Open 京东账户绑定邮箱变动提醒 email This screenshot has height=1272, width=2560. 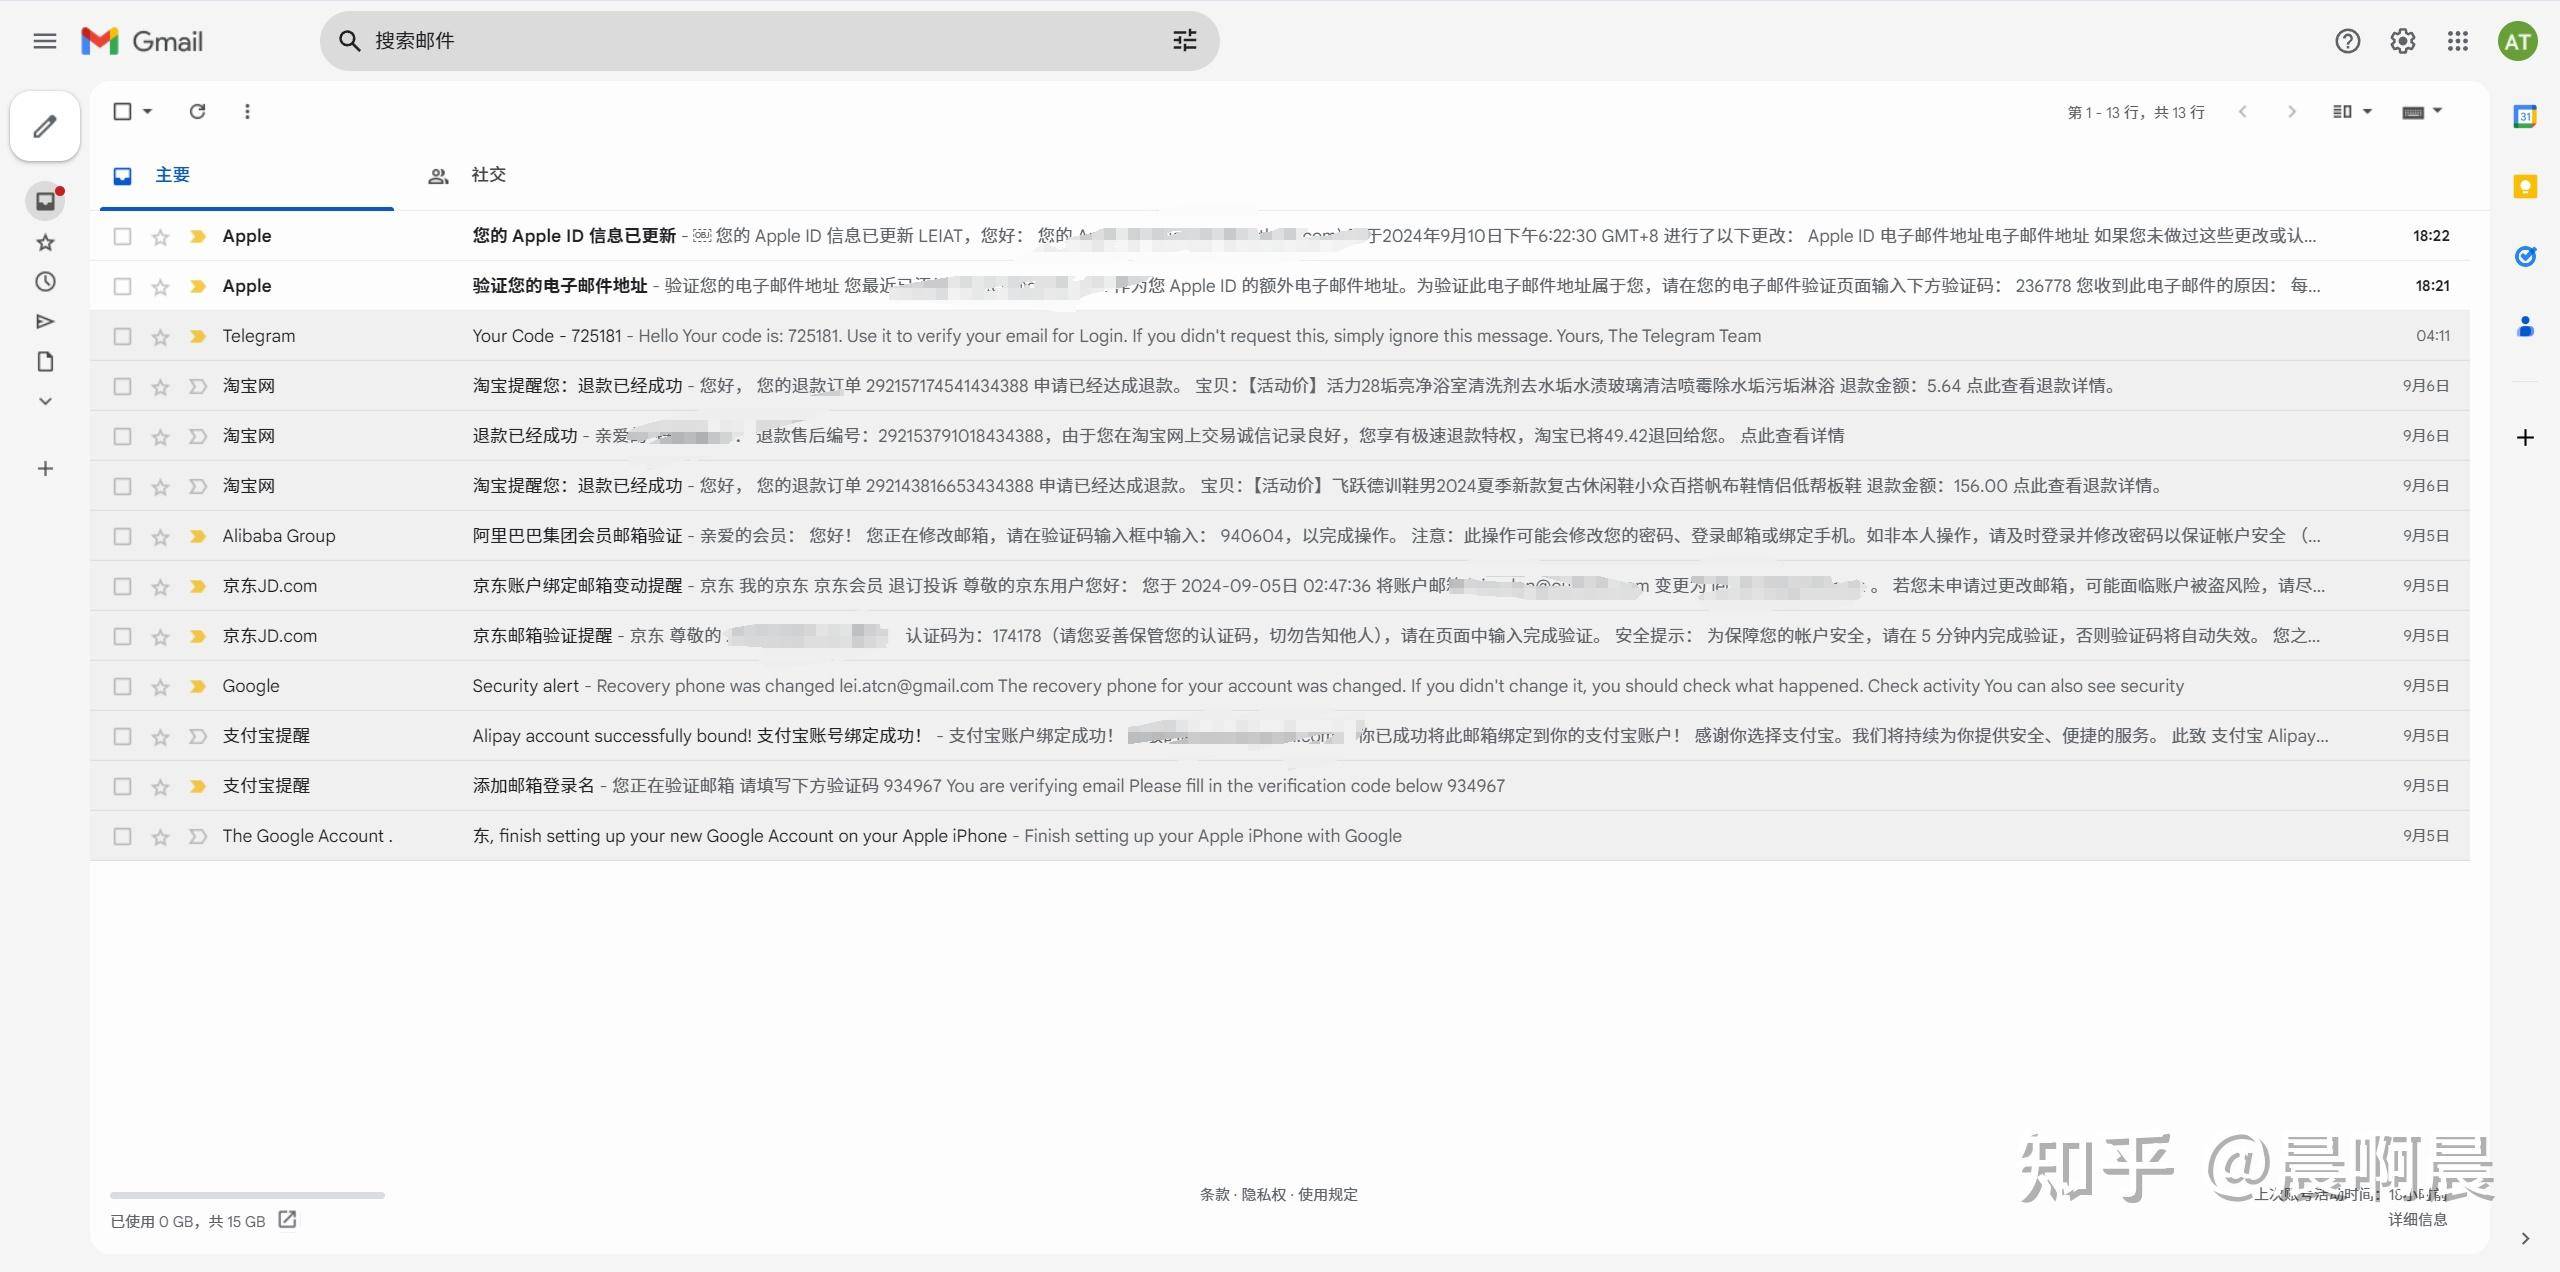click(1280, 586)
